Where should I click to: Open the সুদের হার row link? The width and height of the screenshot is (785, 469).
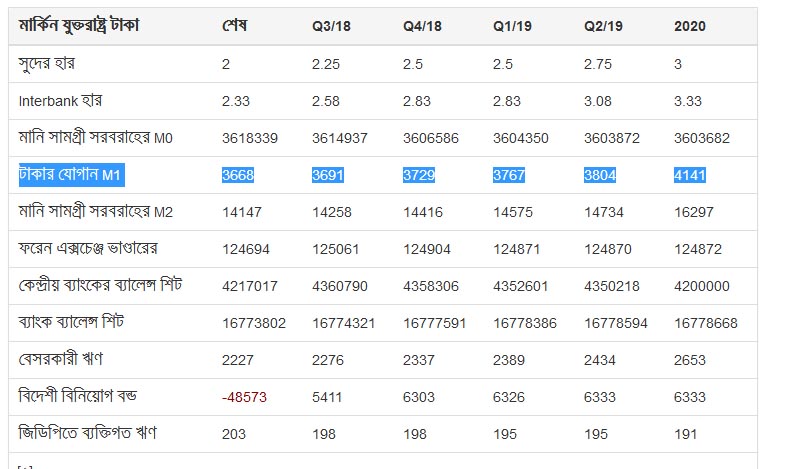coord(47,64)
